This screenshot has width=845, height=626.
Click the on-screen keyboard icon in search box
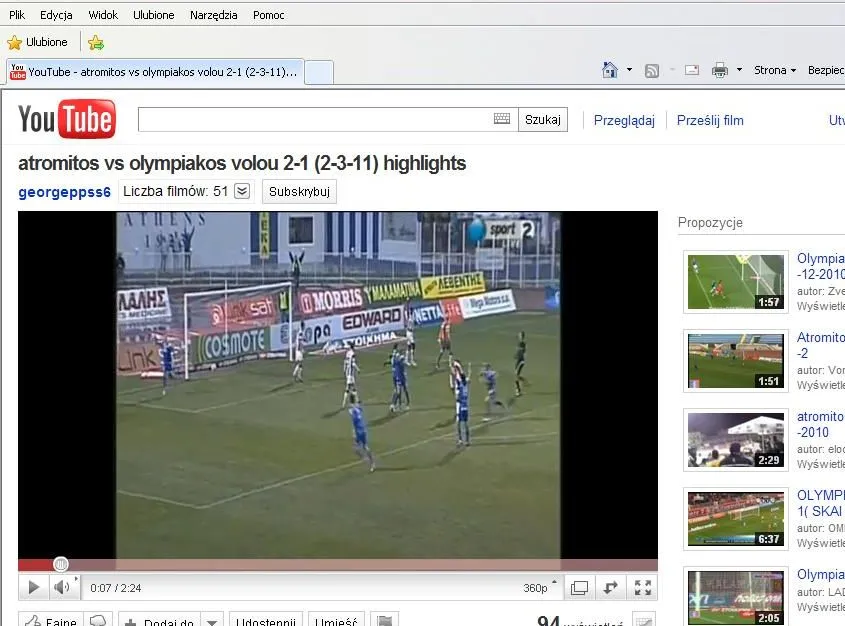(502, 119)
